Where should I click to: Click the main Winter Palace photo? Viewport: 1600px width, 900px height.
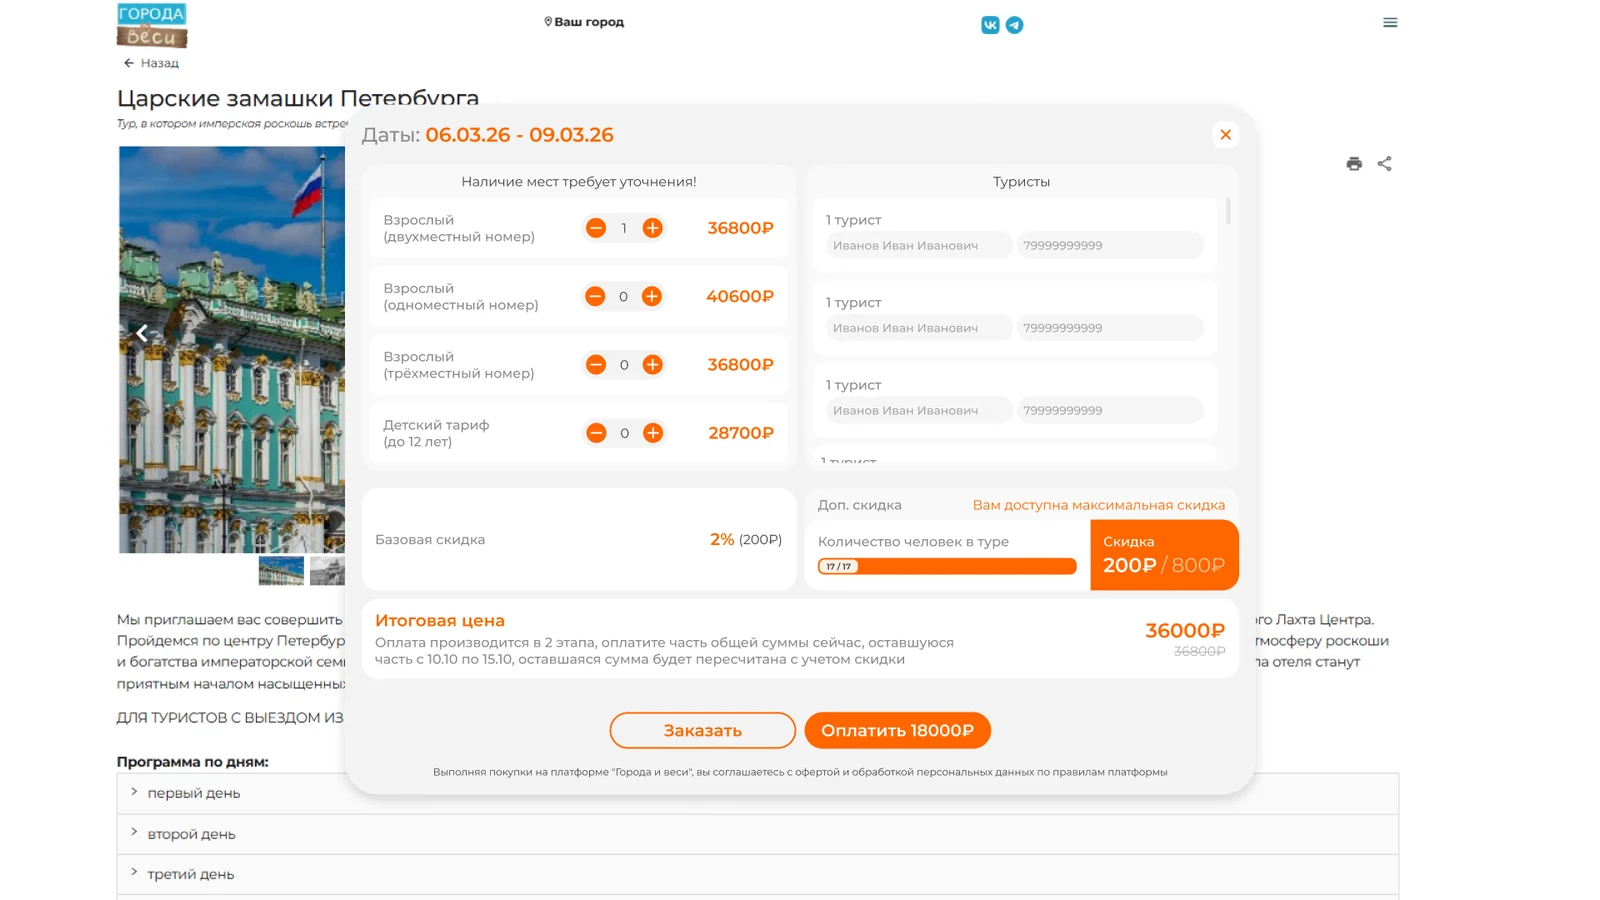[232, 350]
